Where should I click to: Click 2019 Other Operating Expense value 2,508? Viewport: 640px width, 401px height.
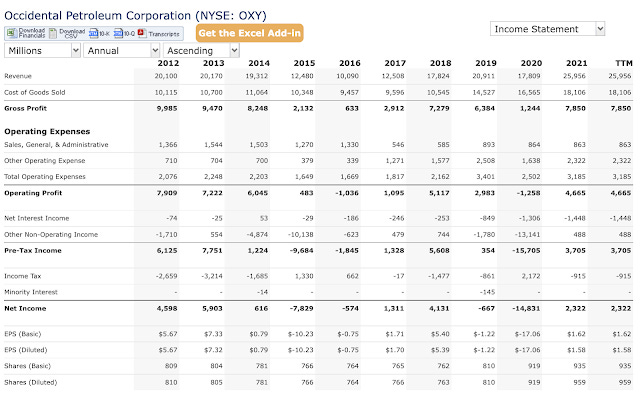point(486,161)
